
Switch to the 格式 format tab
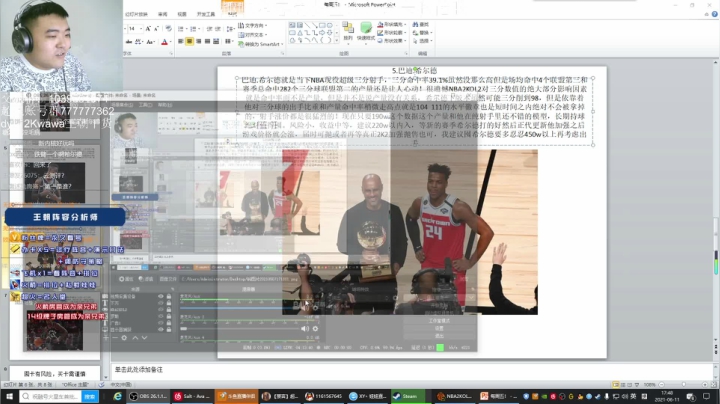tap(232, 14)
